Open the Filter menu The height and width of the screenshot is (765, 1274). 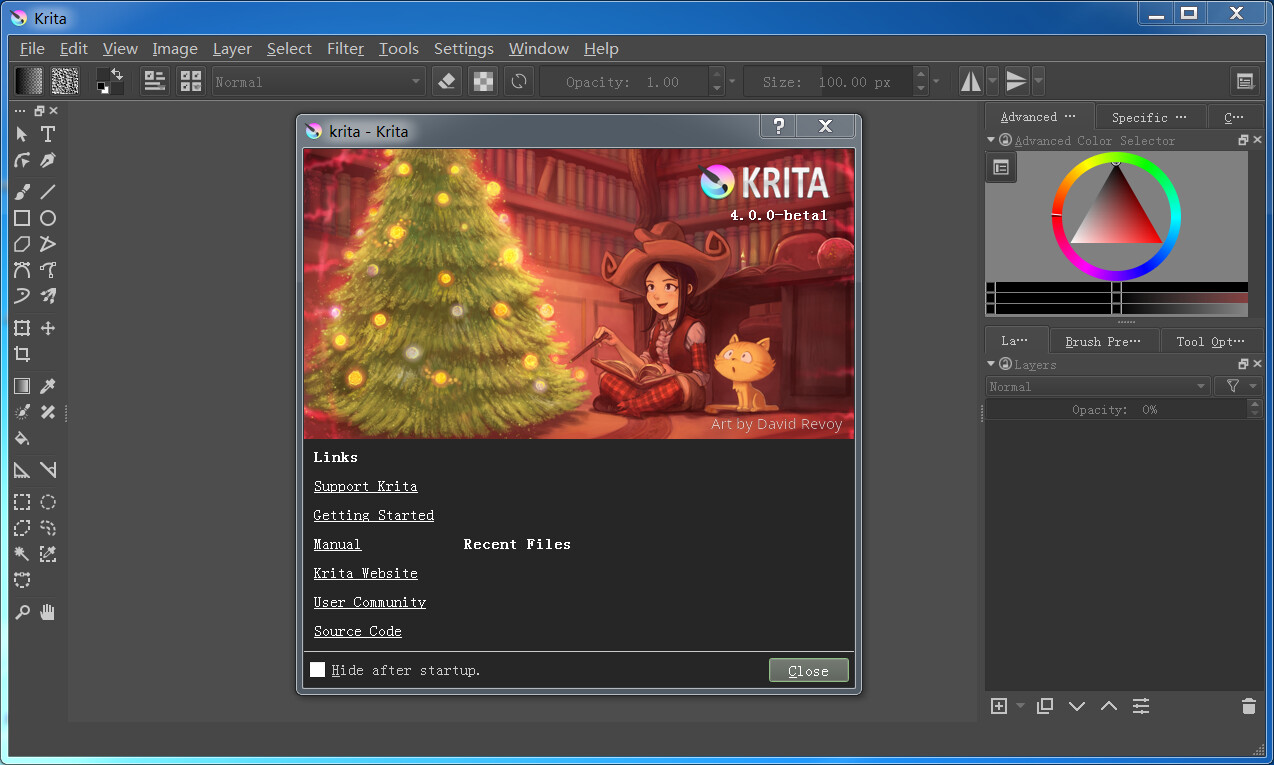click(345, 49)
